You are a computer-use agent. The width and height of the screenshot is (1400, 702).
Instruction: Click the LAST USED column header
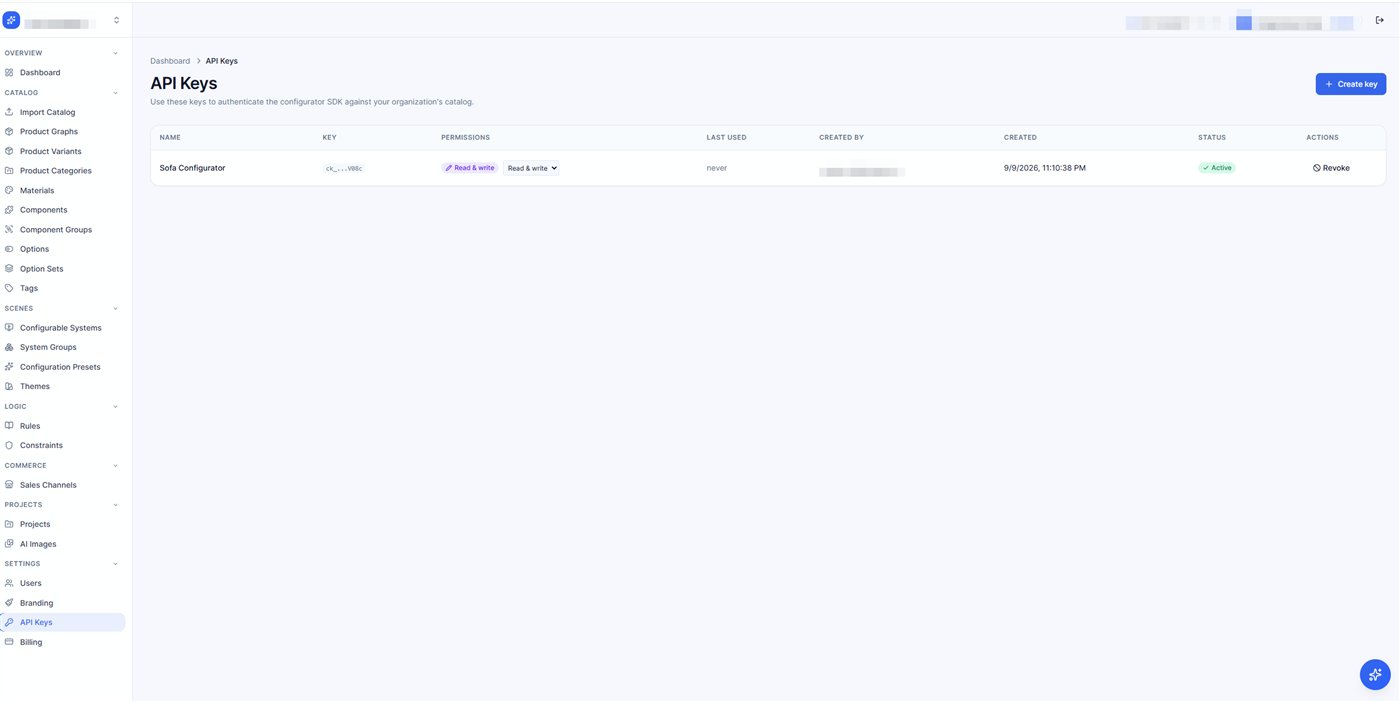[726, 137]
